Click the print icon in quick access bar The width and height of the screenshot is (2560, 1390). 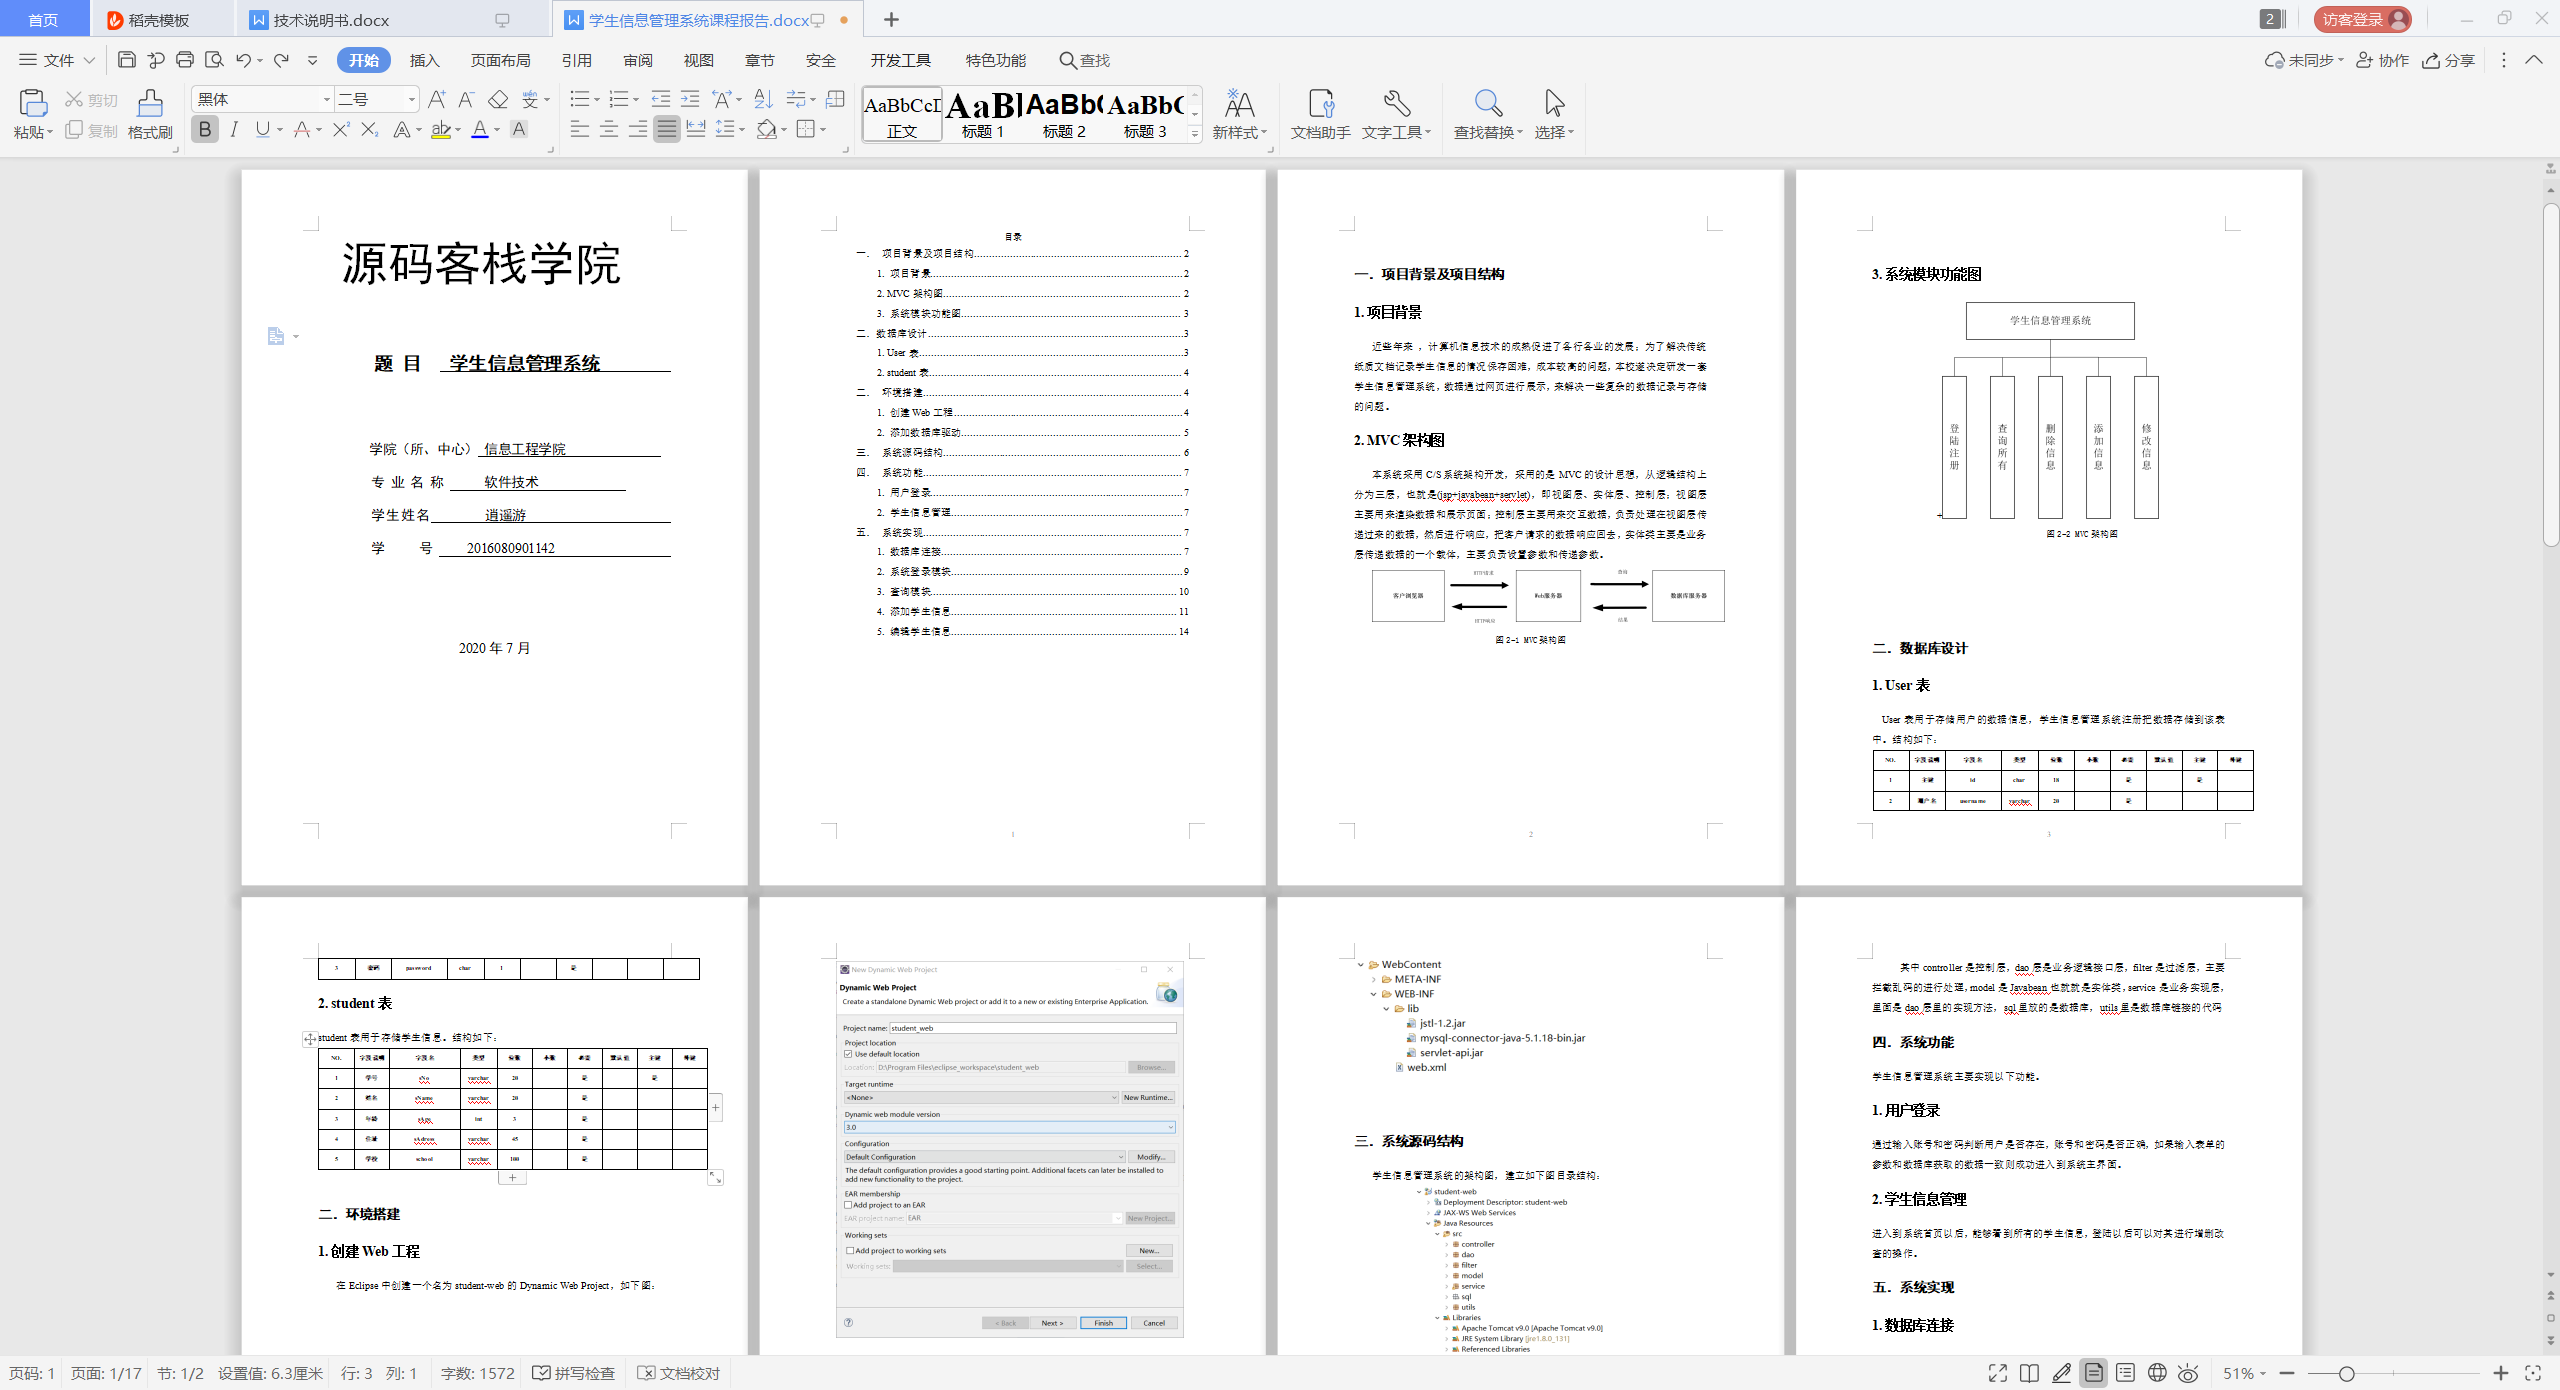point(185,60)
